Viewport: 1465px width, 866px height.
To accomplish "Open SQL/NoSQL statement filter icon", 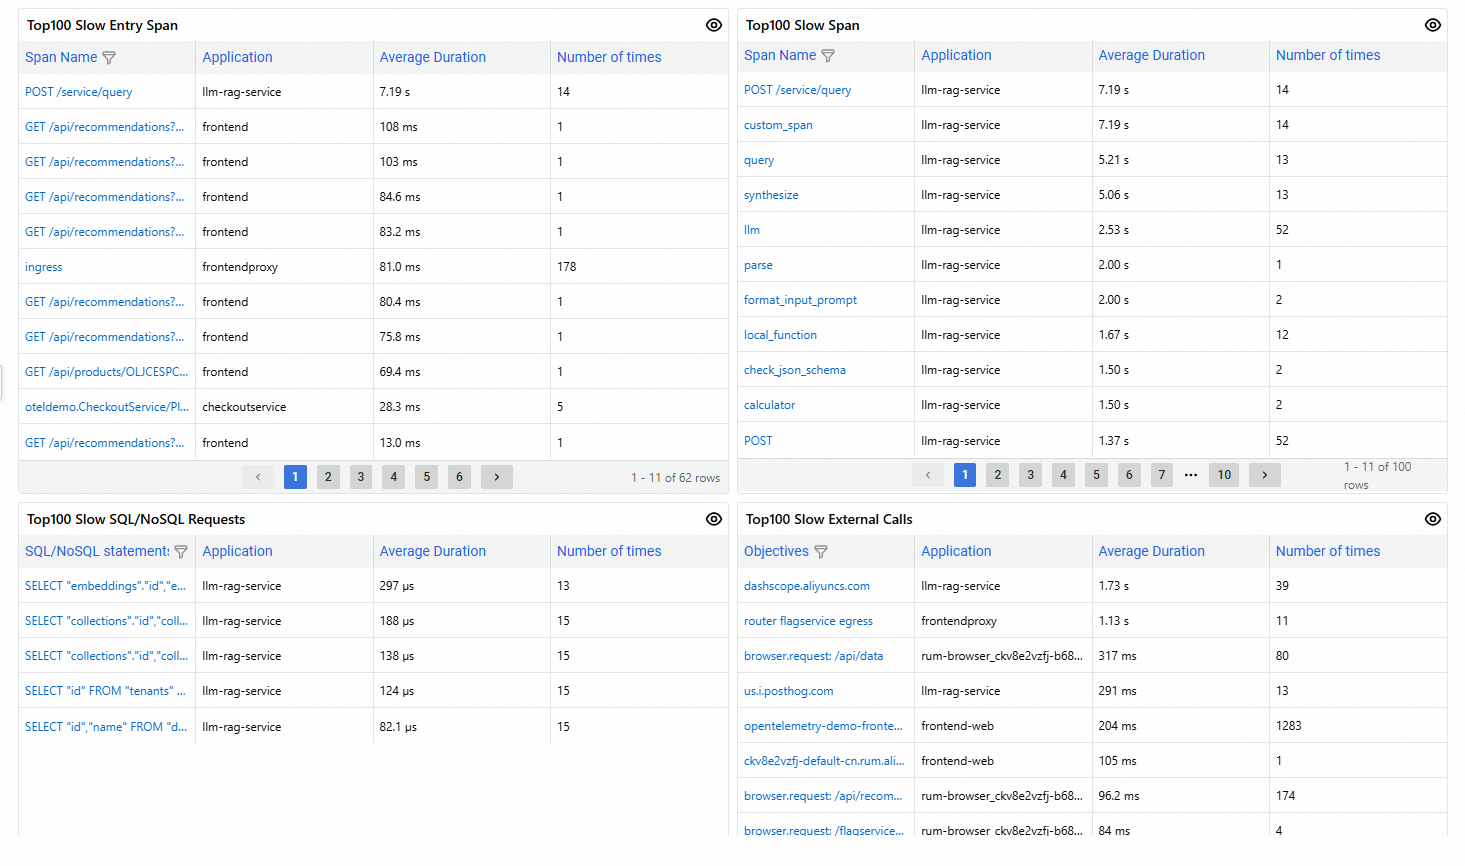I will (181, 552).
